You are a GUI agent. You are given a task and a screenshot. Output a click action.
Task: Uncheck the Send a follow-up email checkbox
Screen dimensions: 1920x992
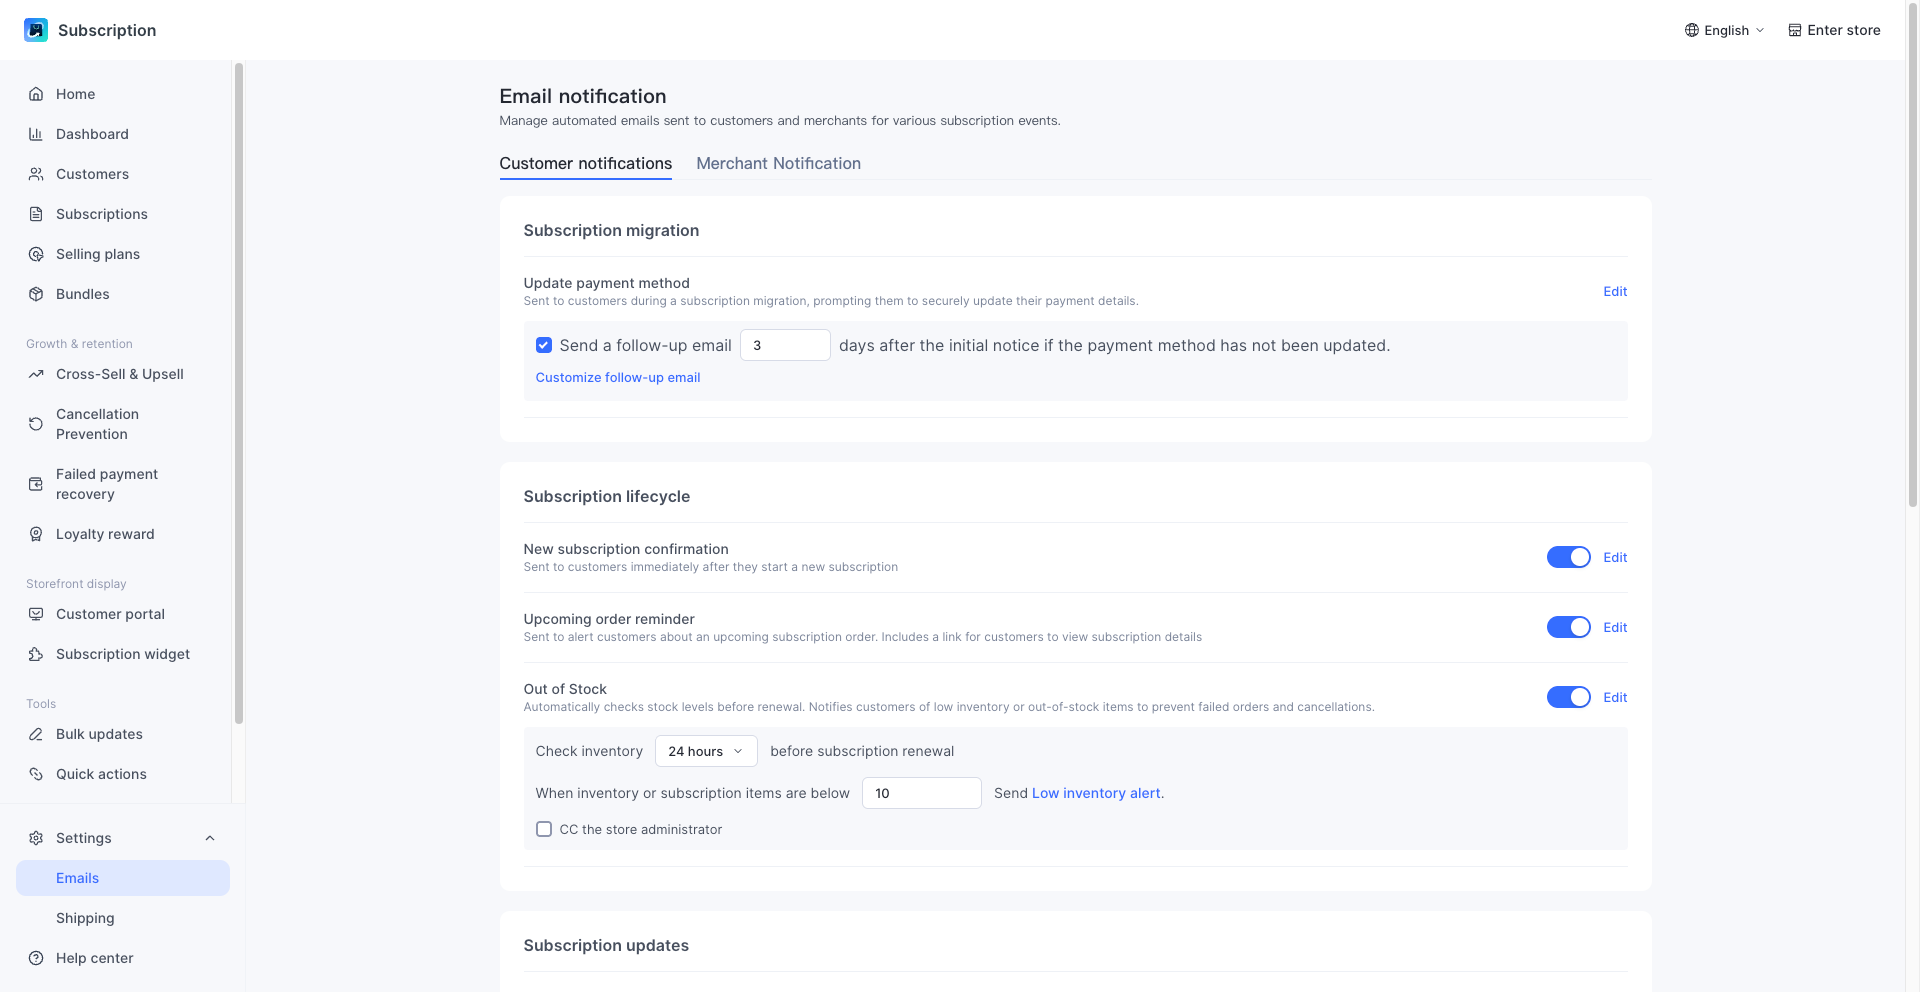click(x=544, y=345)
